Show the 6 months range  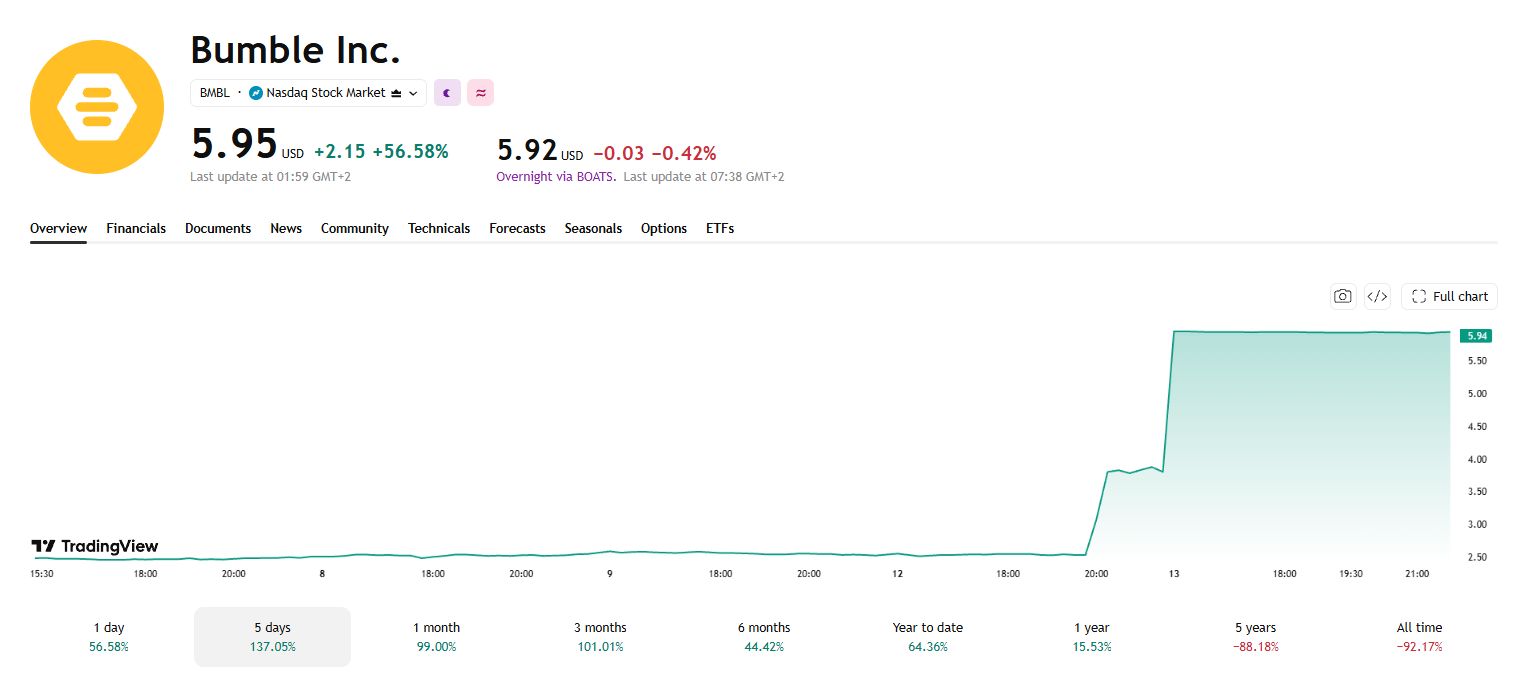coord(764,637)
